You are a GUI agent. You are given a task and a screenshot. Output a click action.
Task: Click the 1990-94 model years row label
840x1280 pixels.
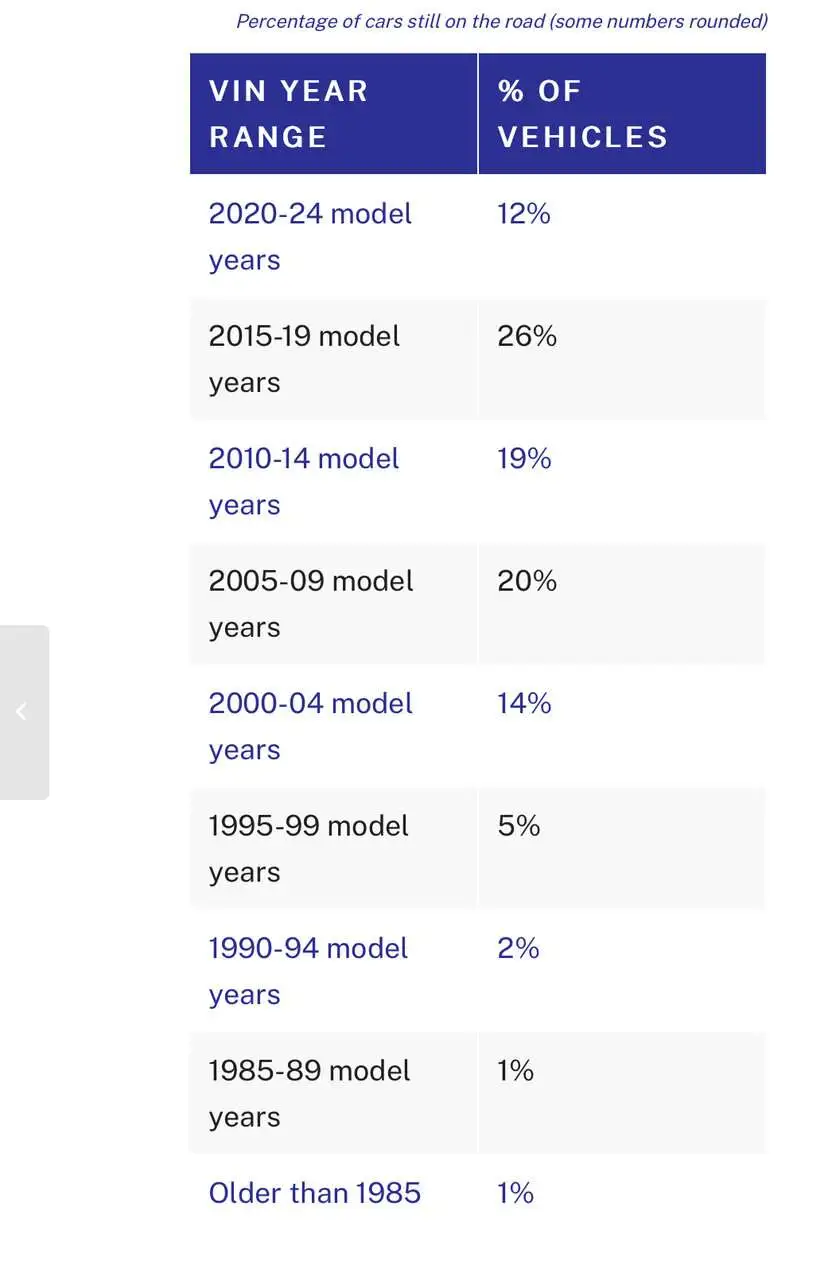tap(308, 971)
